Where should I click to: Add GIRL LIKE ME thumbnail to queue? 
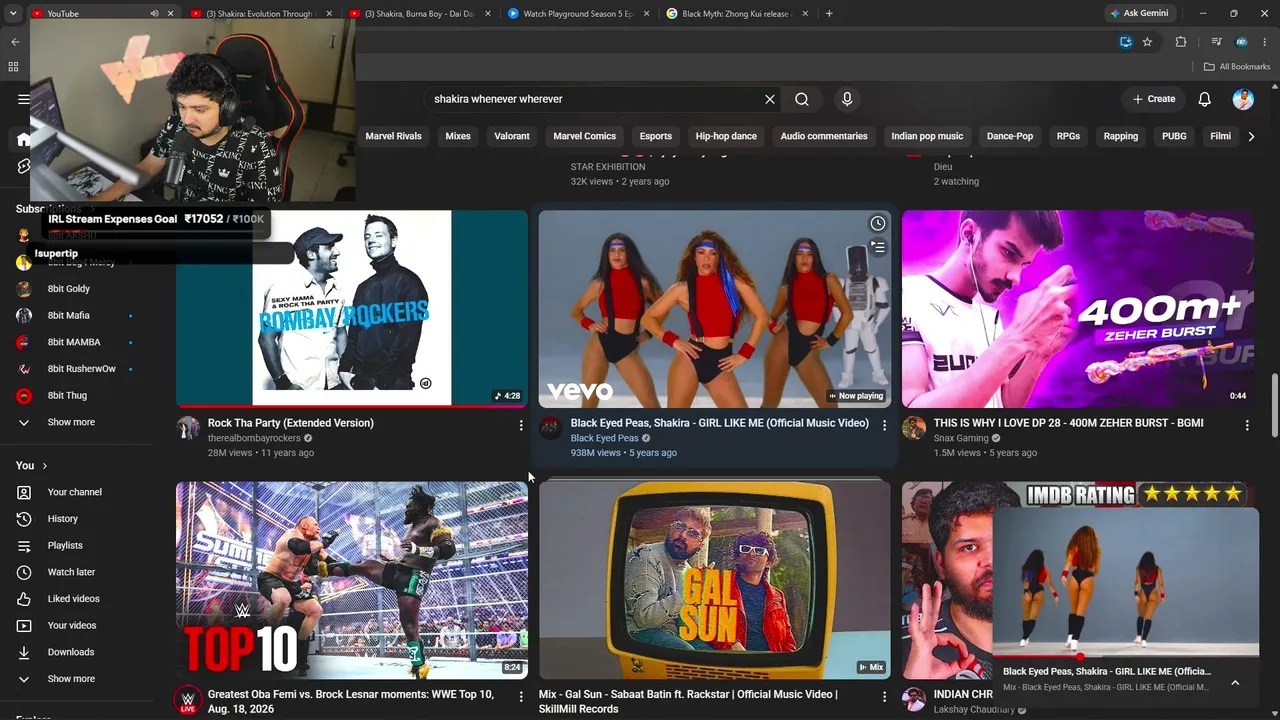[x=877, y=247]
